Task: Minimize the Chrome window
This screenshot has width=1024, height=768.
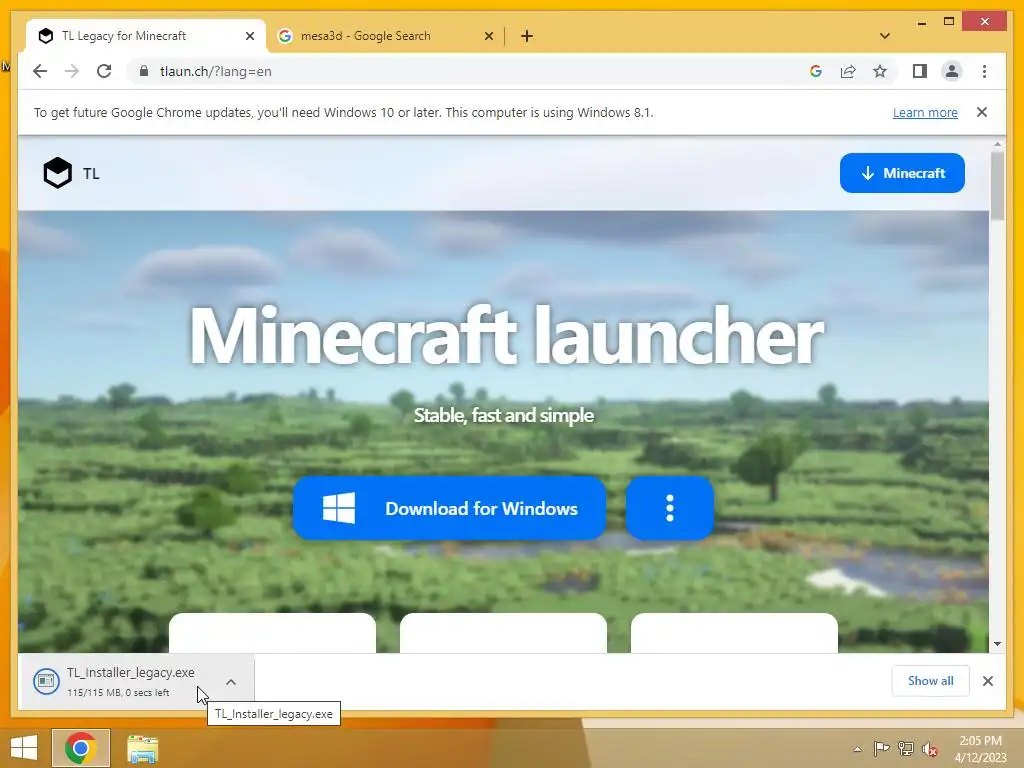Action: tap(921, 22)
